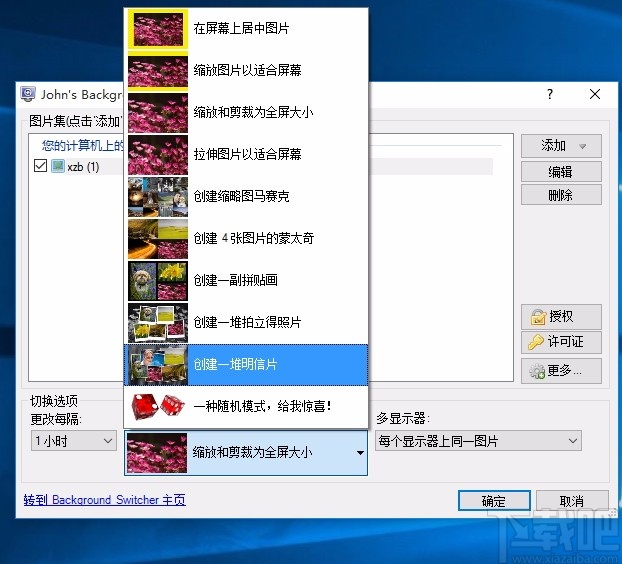Click the 您的计算机上的 group header text

[x=83, y=146]
